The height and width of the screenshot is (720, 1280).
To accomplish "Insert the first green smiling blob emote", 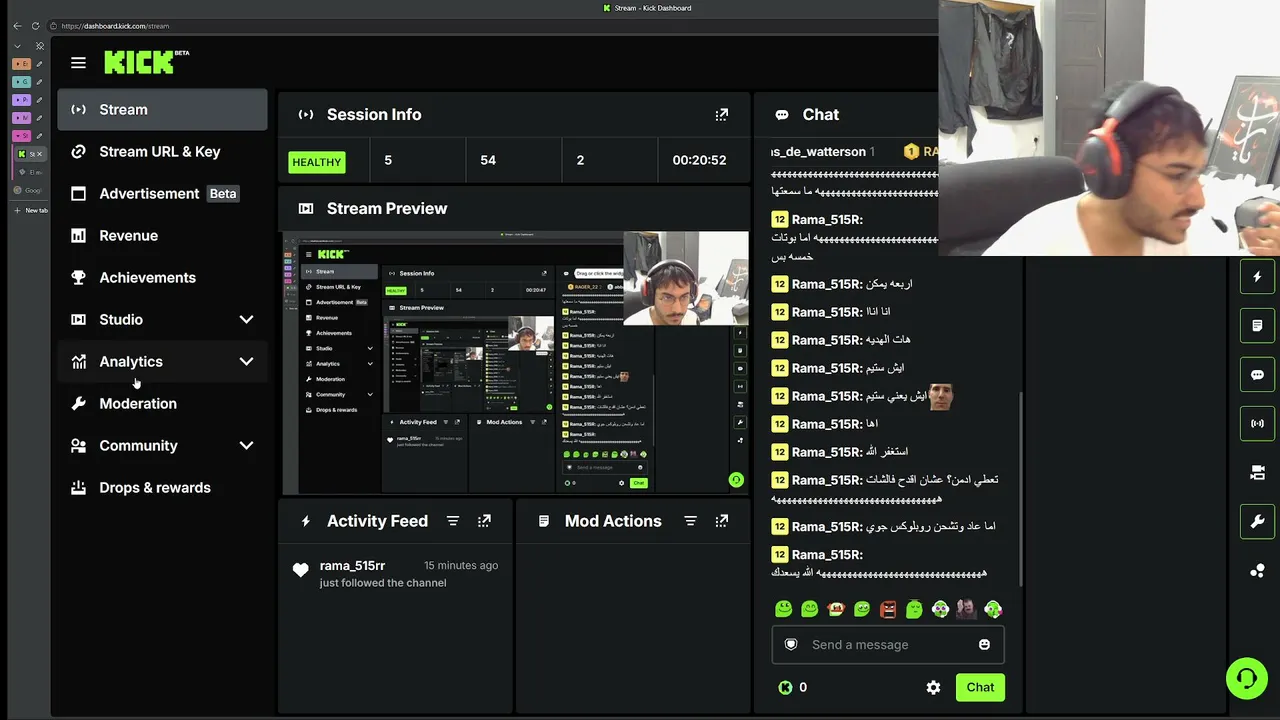I will click(x=784, y=609).
